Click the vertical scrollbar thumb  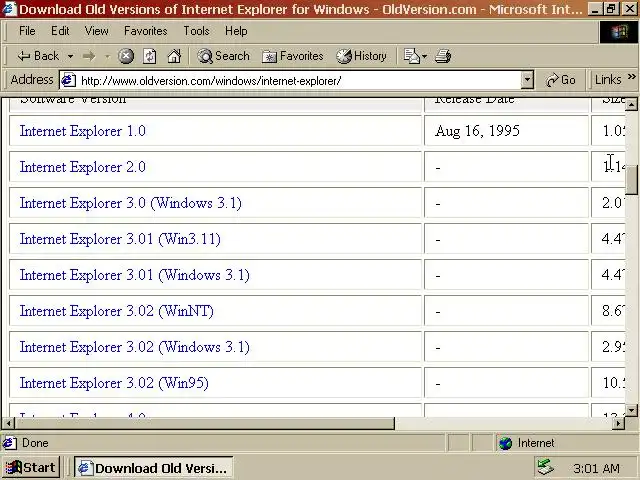(x=631, y=180)
